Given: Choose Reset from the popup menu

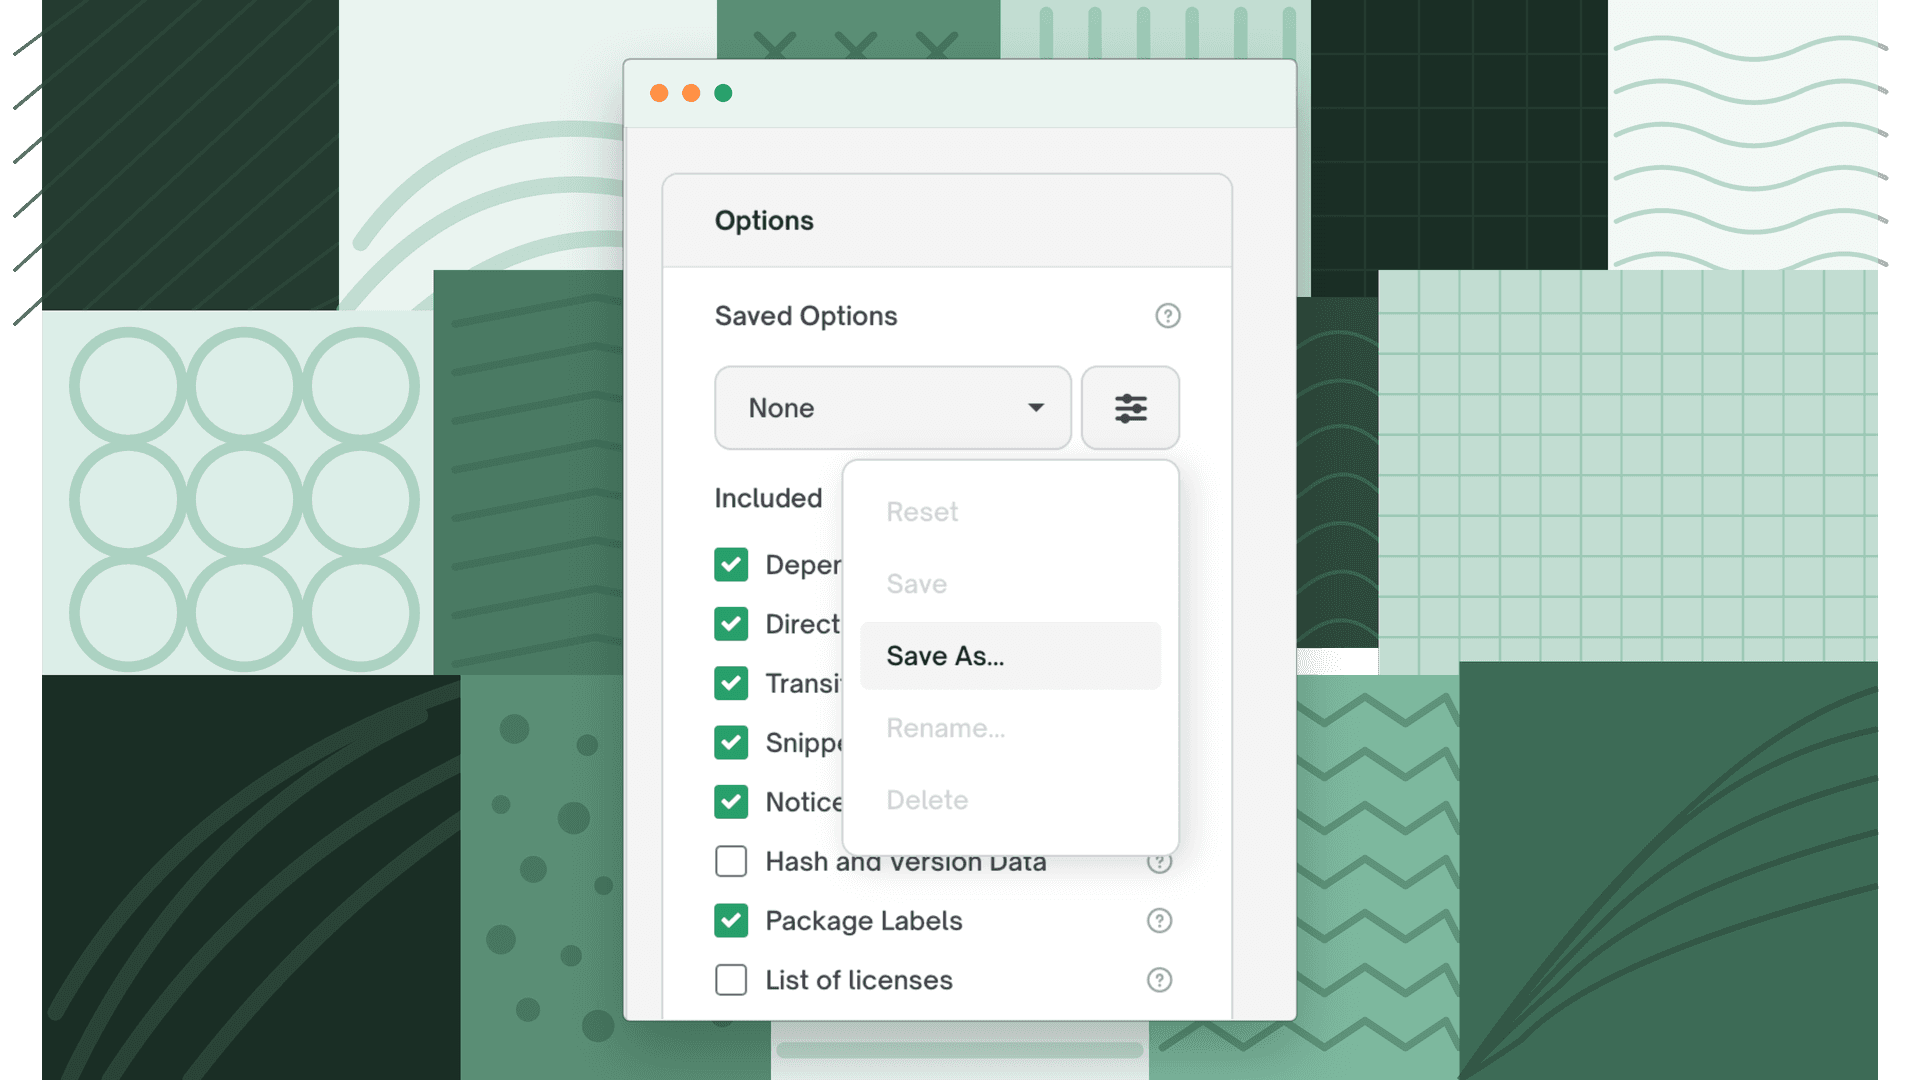Looking at the screenshot, I should coord(1010,512).
